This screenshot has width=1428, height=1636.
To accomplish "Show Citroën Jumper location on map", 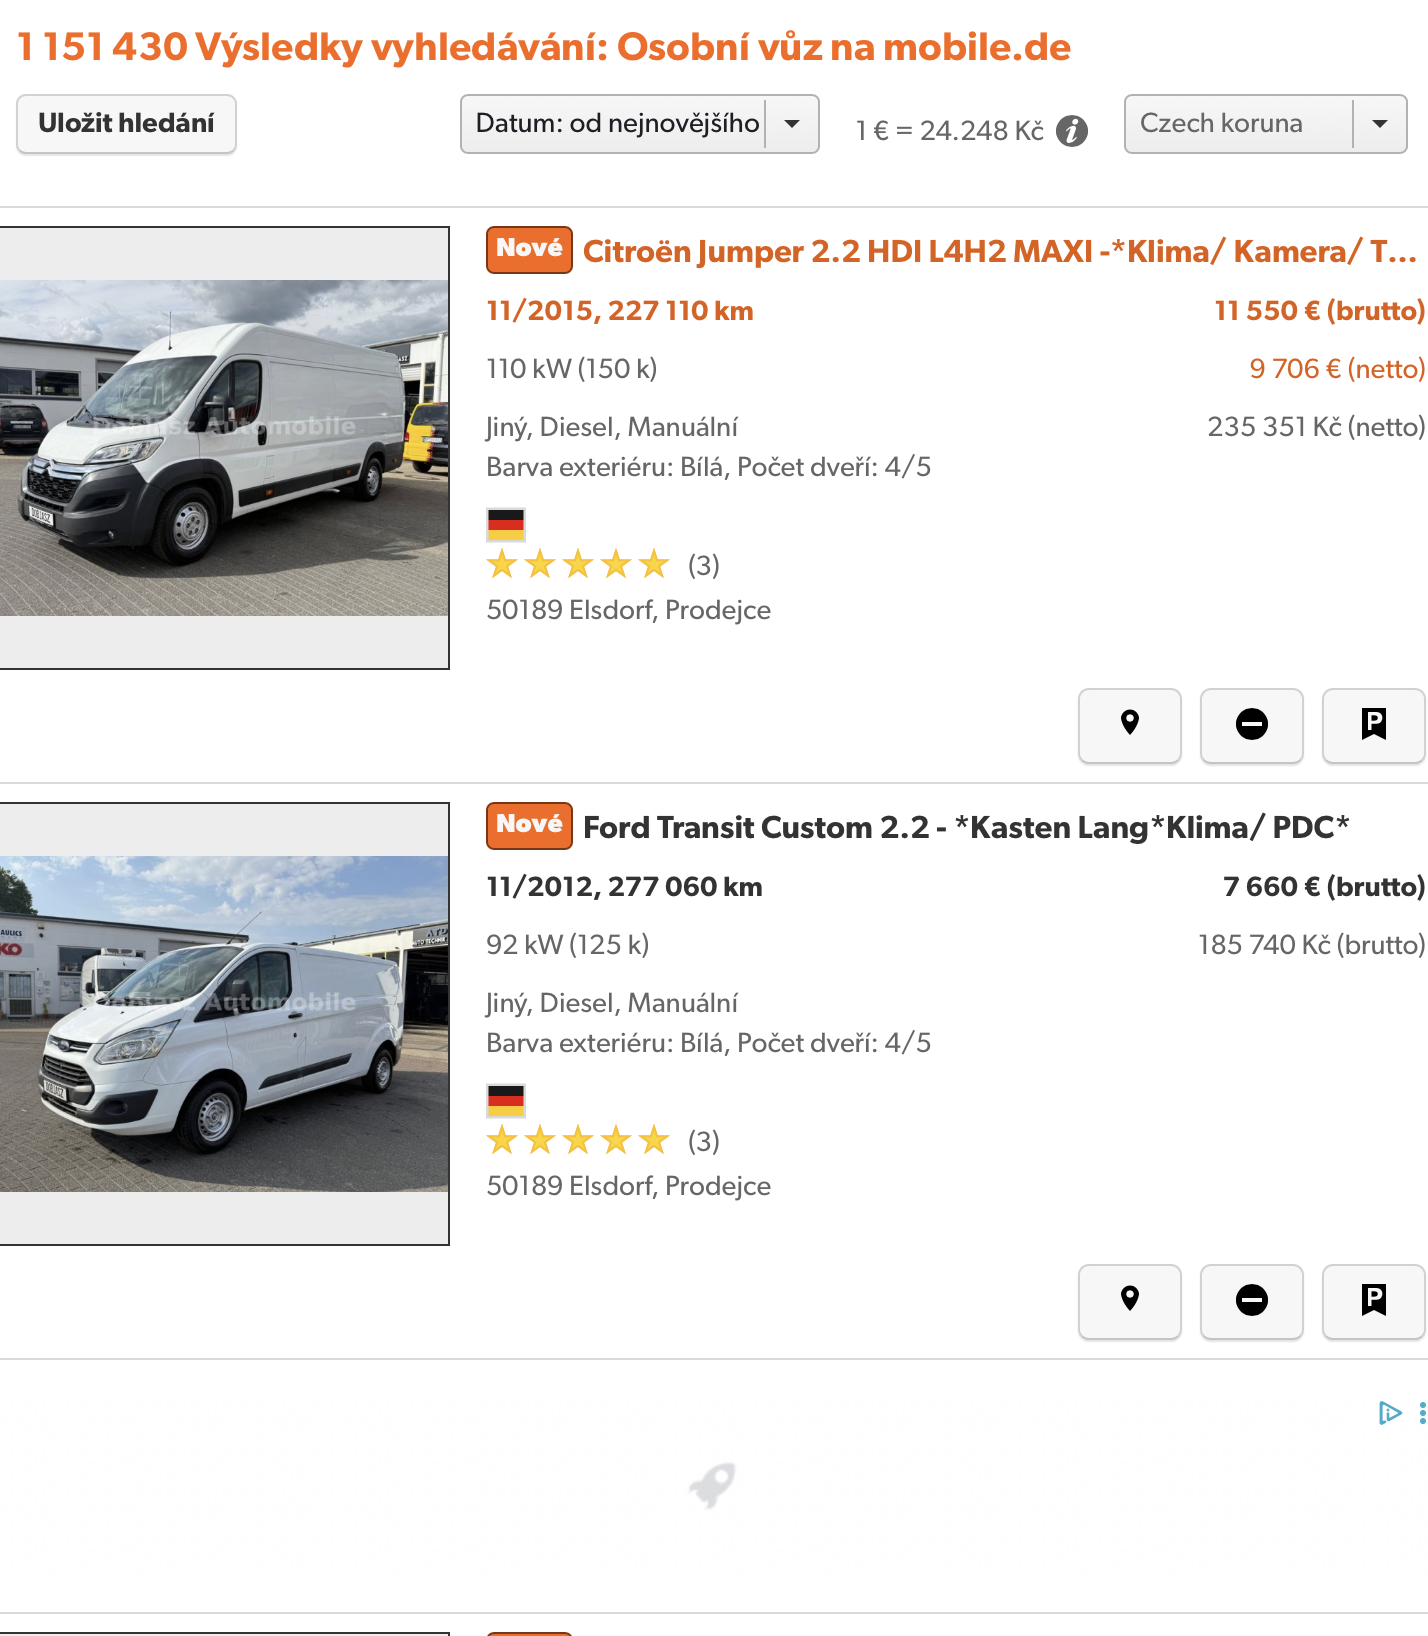I will pos(1130,725).
